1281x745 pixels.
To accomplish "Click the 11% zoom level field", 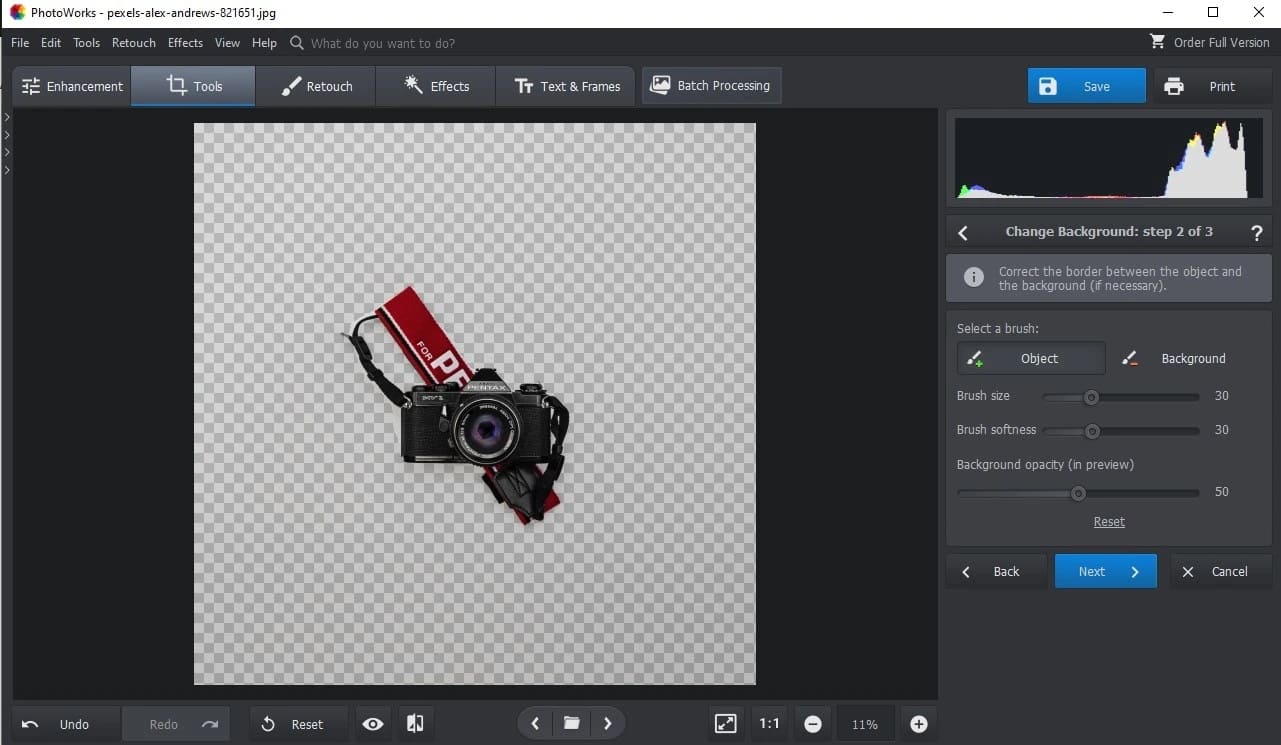I will [864, 723].
